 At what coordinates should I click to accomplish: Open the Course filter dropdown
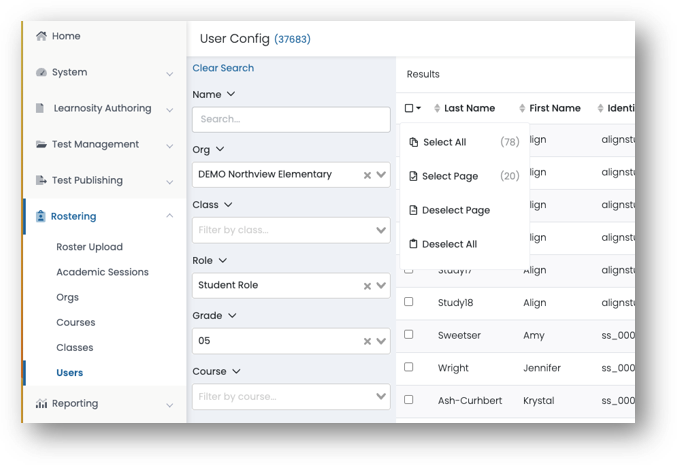[x=381, y=397]
